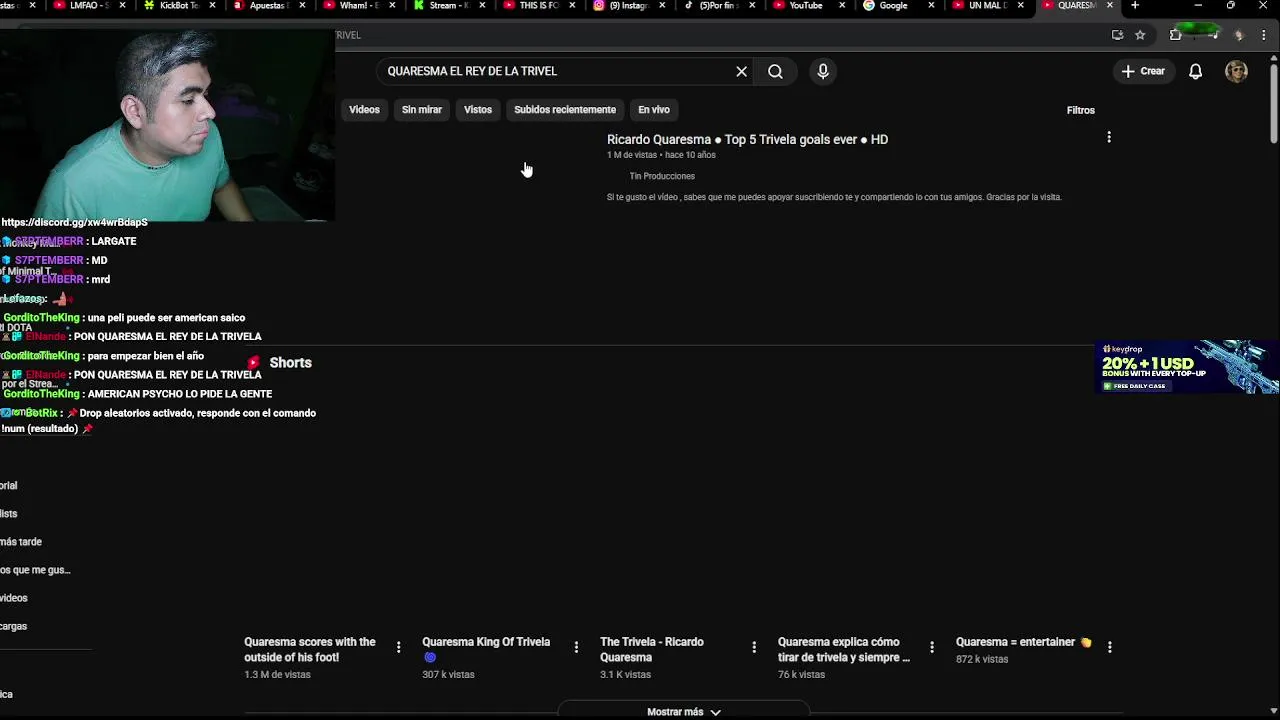
Task: Close the Google browser tab
Action: (932, 5)
